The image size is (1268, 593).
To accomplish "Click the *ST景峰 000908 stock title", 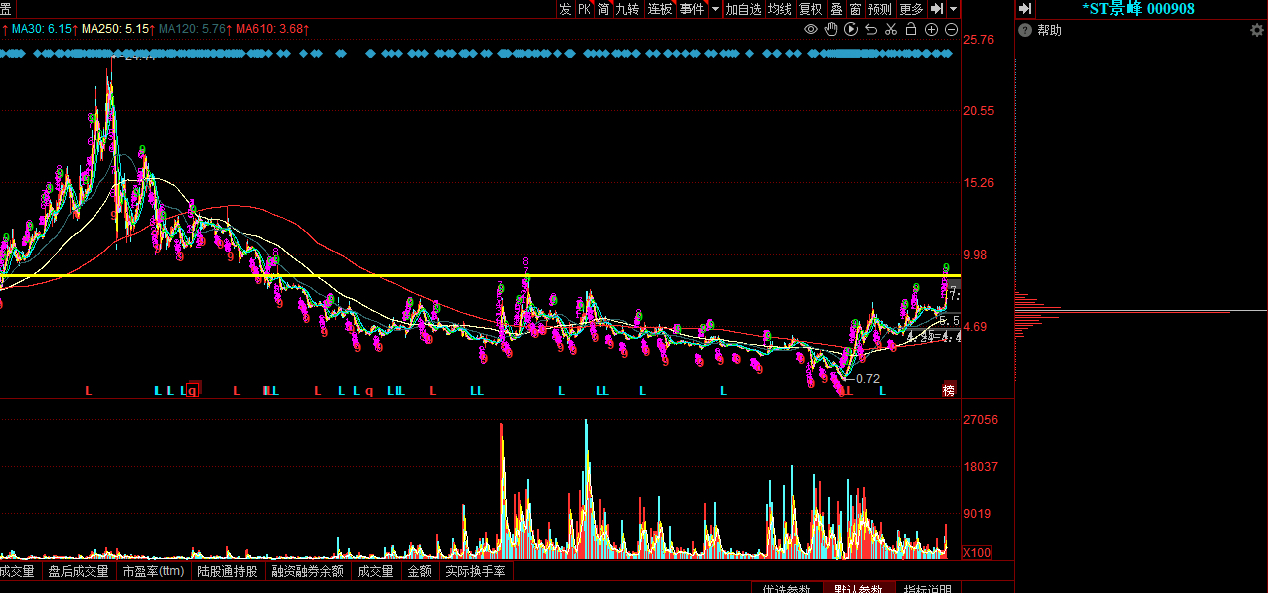I will pyautogui.click(x=1138, y=8).
